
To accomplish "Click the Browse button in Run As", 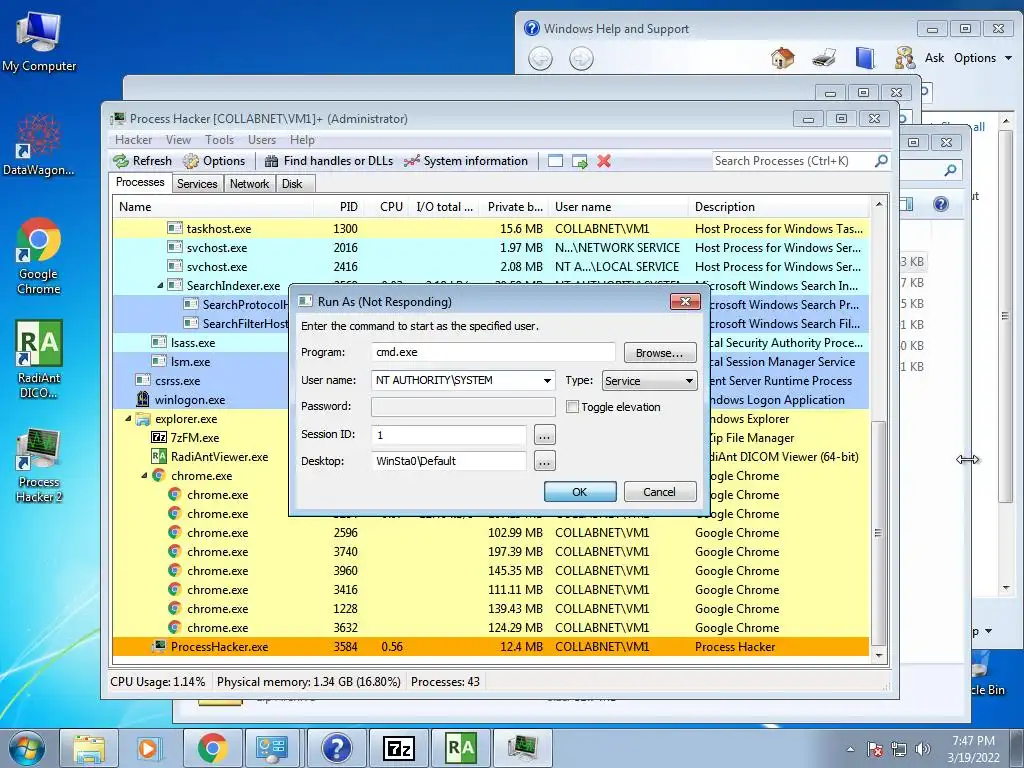I will (x=660, y=353).
